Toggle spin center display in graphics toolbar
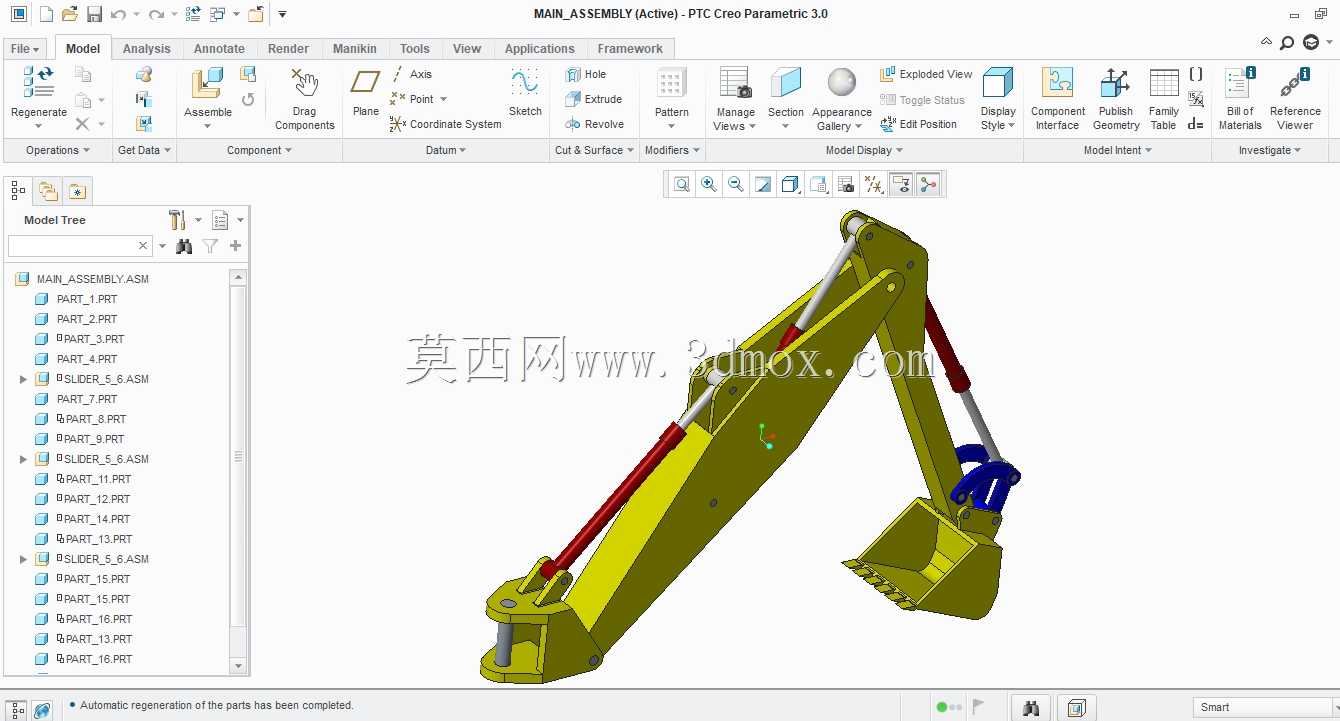Screen dimensions: 1340x721 (x=928, y=184)
